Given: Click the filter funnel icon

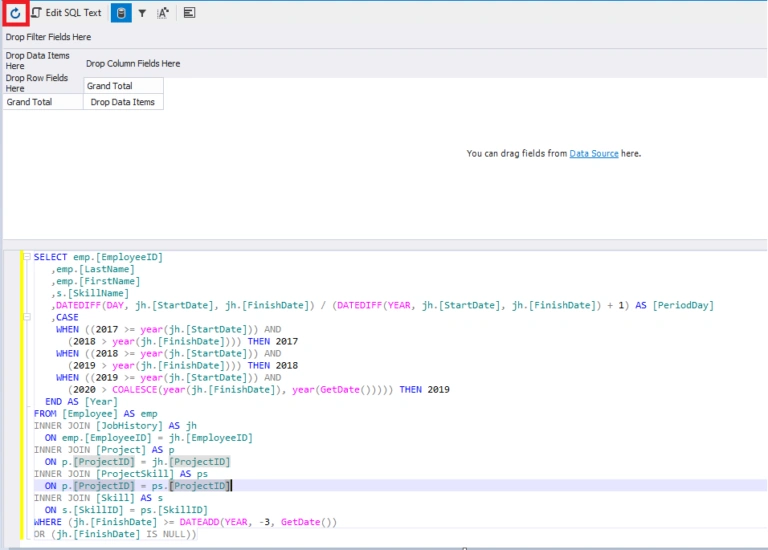Looking at the screenshot, I should tap(142, 13).
